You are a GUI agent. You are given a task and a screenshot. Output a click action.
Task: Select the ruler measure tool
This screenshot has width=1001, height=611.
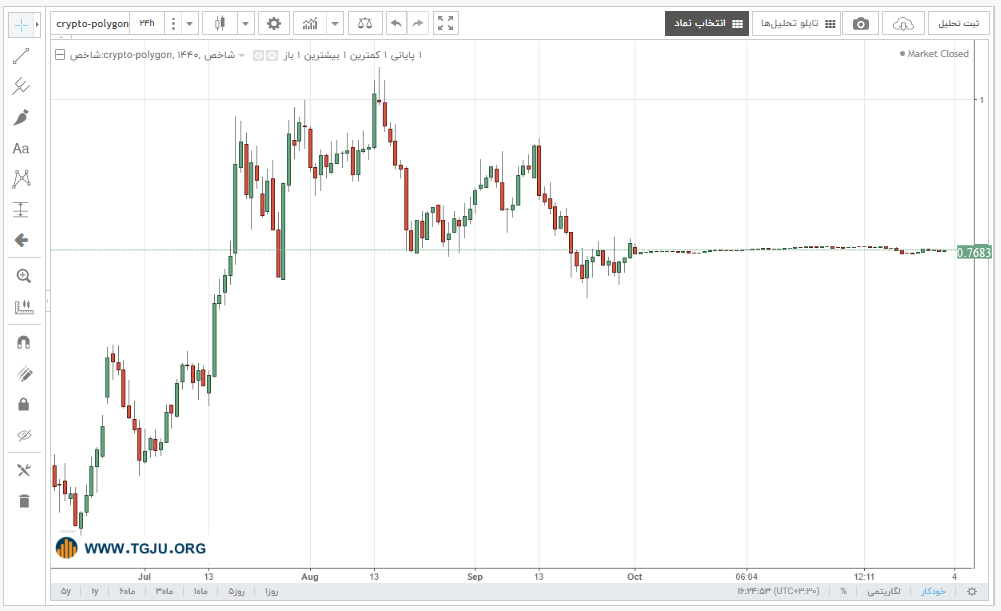[24, 307]
